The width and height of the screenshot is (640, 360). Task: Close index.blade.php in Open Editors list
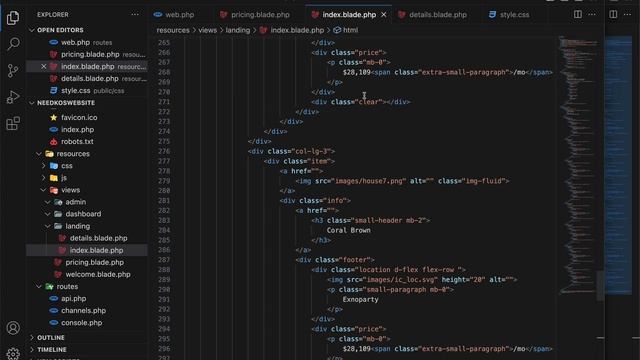44,66
